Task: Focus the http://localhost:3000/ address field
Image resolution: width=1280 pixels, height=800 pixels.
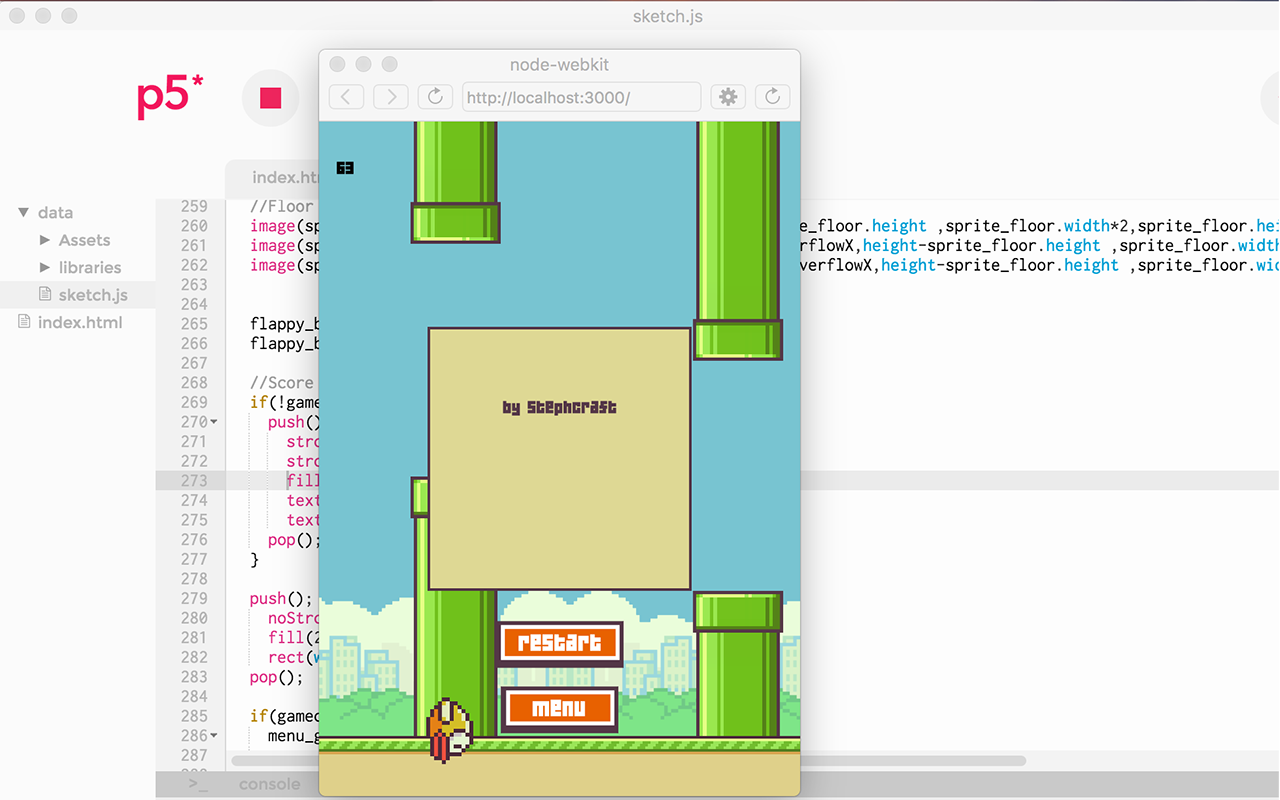Action: point(581,97)
